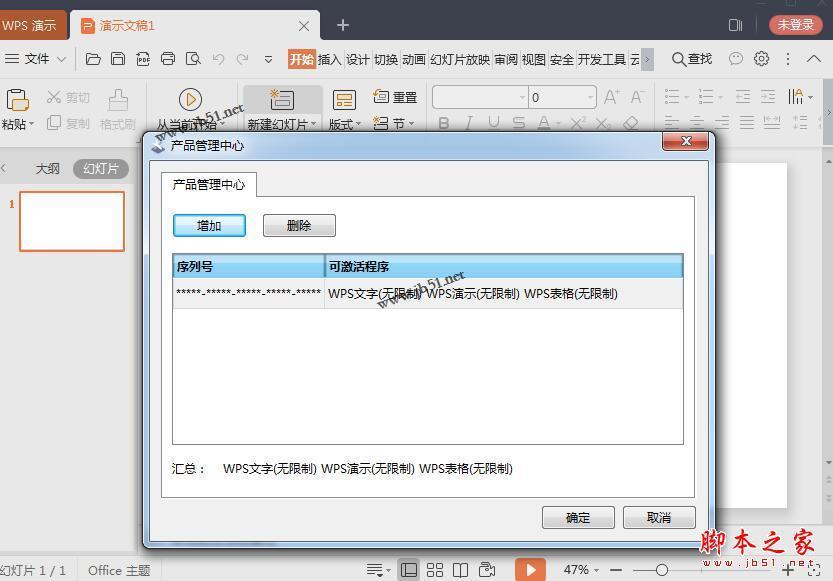Click the Copy (复制) button
Image resolution: width=833 pixels, height=581 pixels.
pos(67,123)
